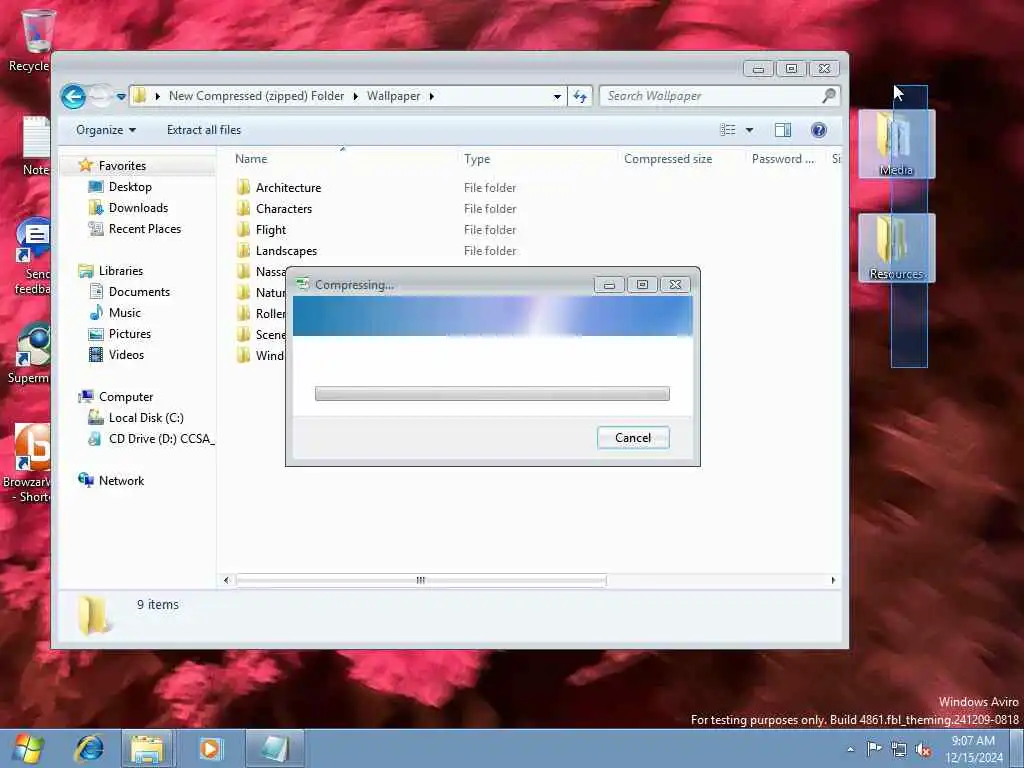
Task: Click the Forward navigation arrow in Explorer
Action: [101, 96]
